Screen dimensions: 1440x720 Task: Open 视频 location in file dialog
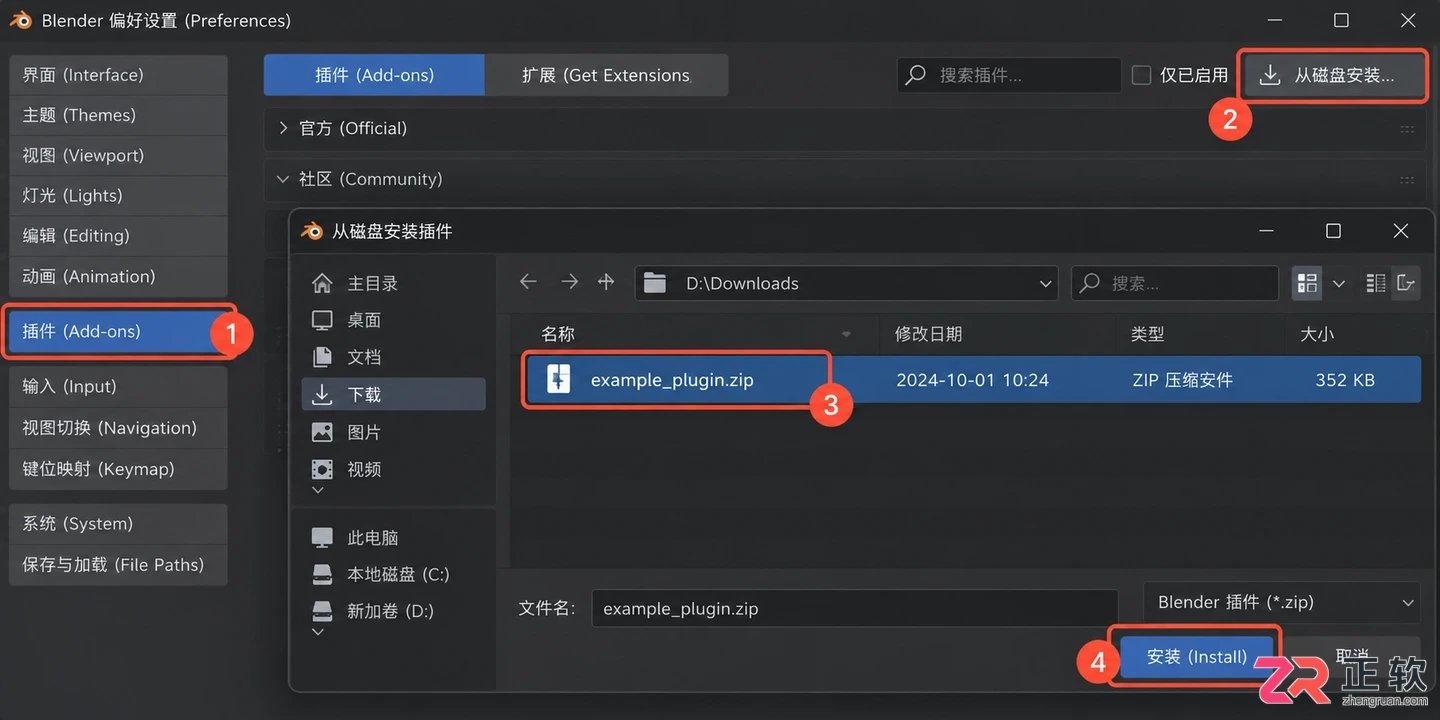click(394, 469)
